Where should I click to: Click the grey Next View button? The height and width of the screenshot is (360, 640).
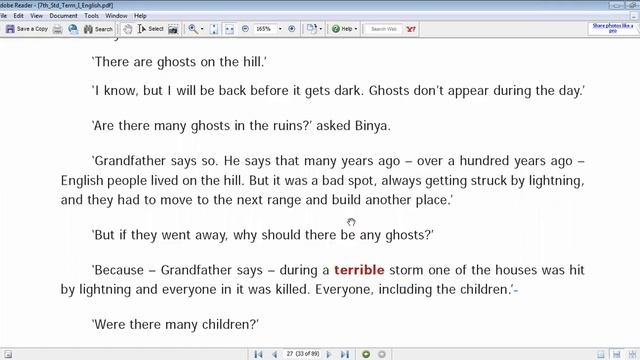(x=382, y=354)
